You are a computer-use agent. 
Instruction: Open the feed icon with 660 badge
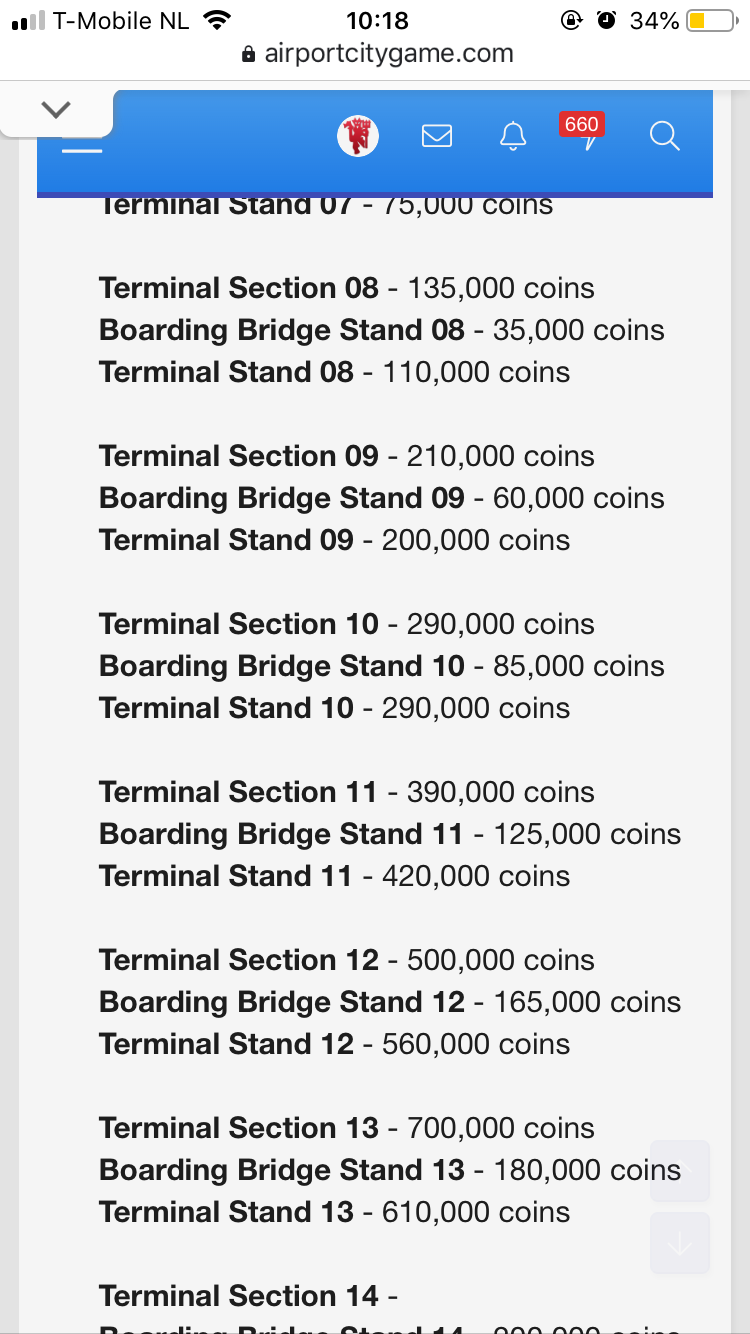pyautogui.click(x=587, y=135)
